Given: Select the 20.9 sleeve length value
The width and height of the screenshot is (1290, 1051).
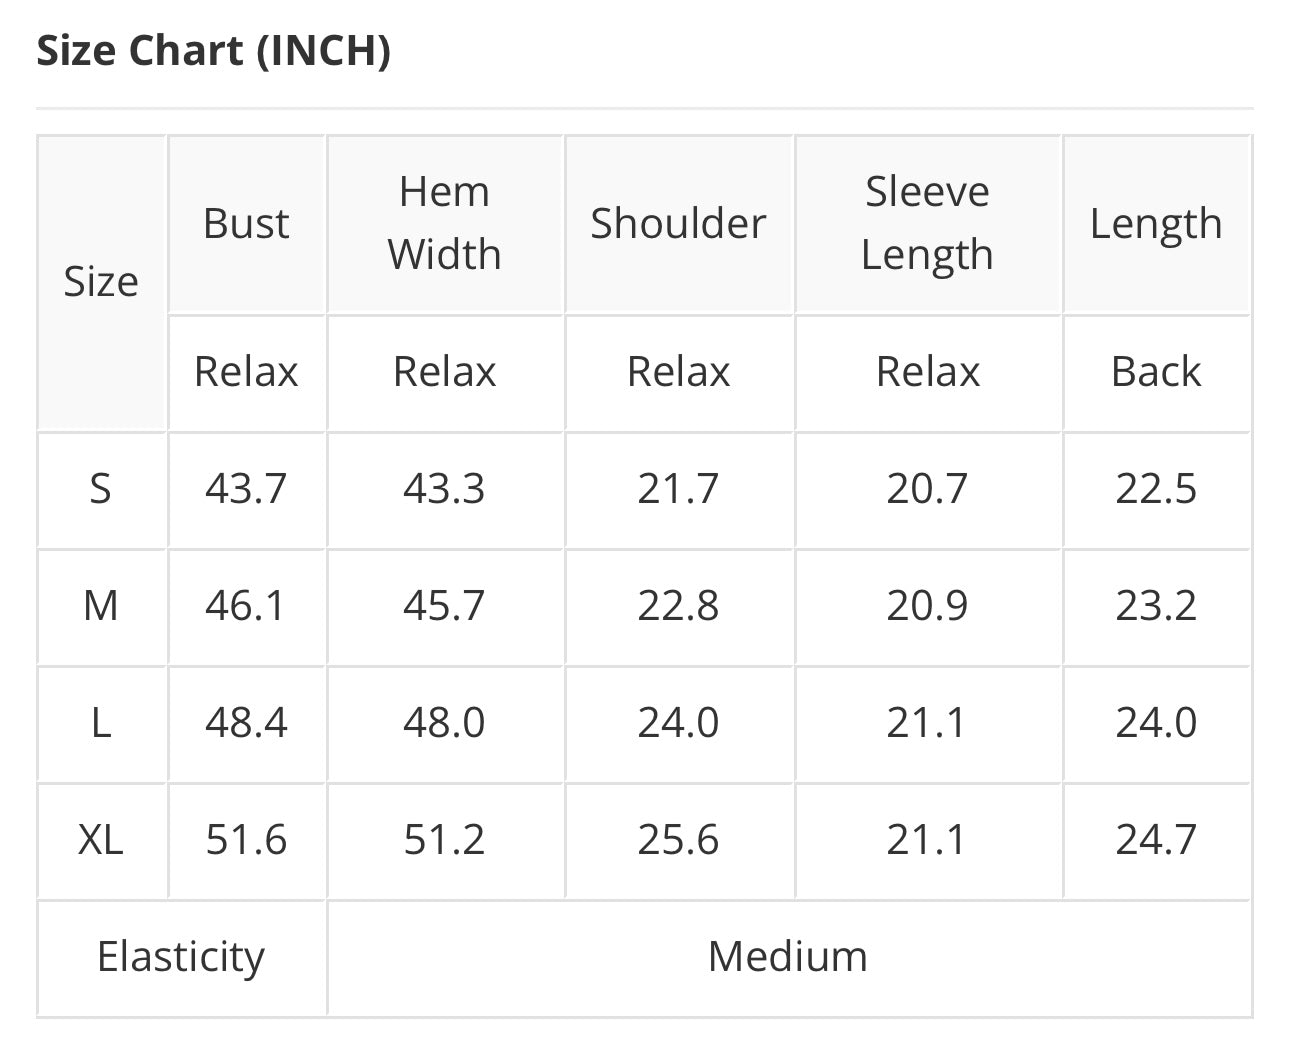Looking at the screenshot, I should pos(927,606).
